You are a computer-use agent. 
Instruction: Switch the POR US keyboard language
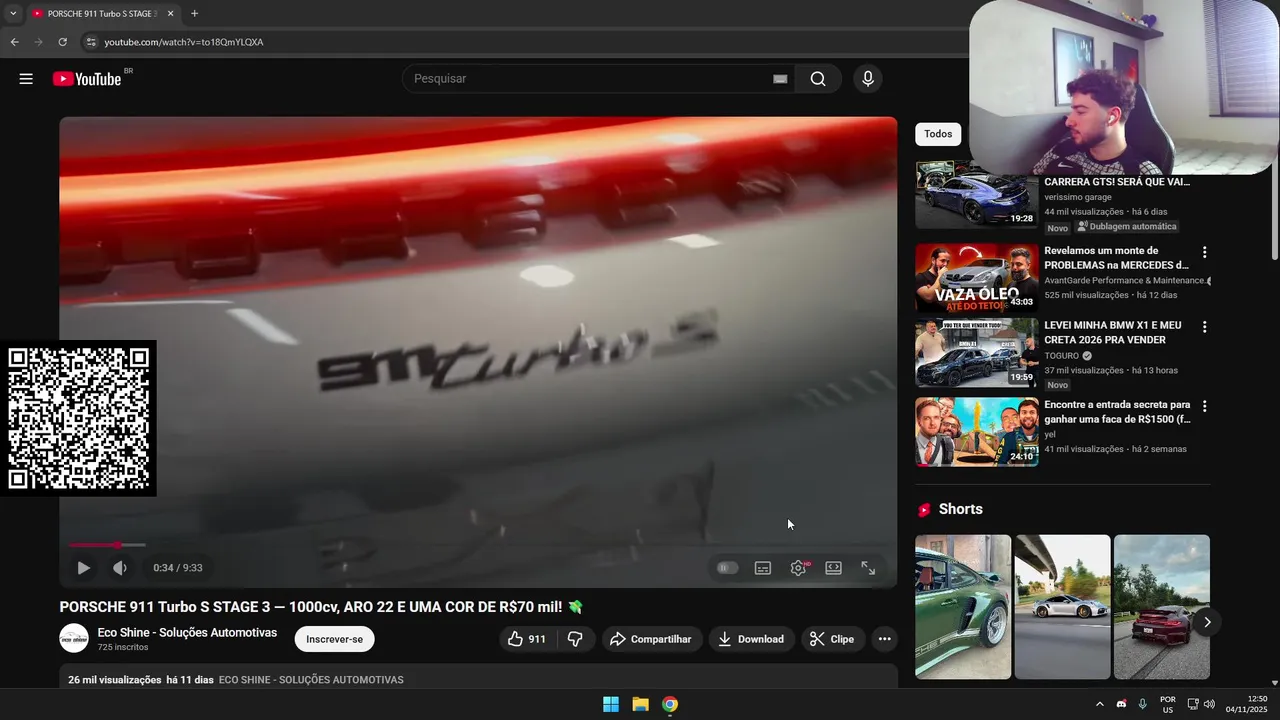coord(1168,704)
